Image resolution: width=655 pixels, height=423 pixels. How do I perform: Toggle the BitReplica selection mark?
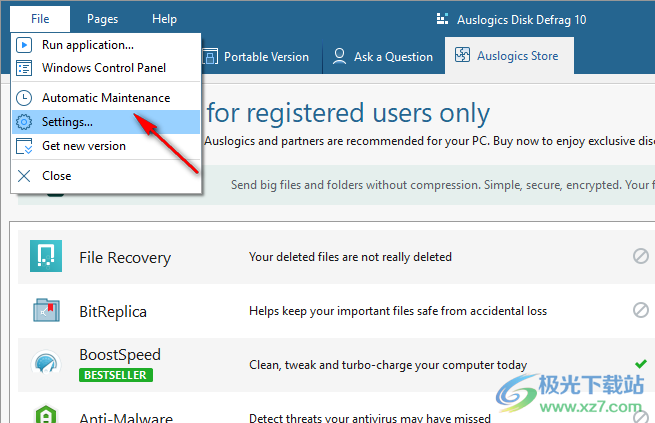[x=640, y=310]
